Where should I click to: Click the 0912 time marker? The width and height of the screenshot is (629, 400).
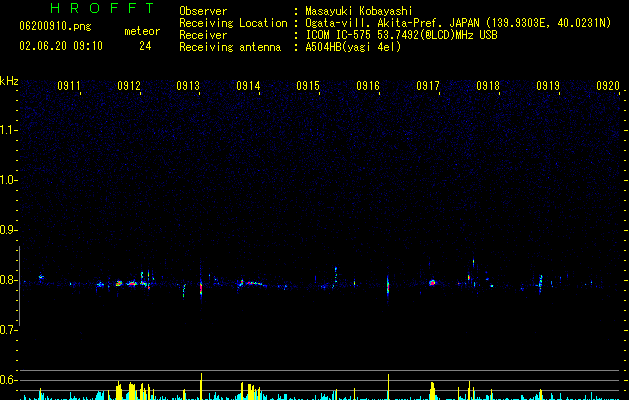point(129,86)
